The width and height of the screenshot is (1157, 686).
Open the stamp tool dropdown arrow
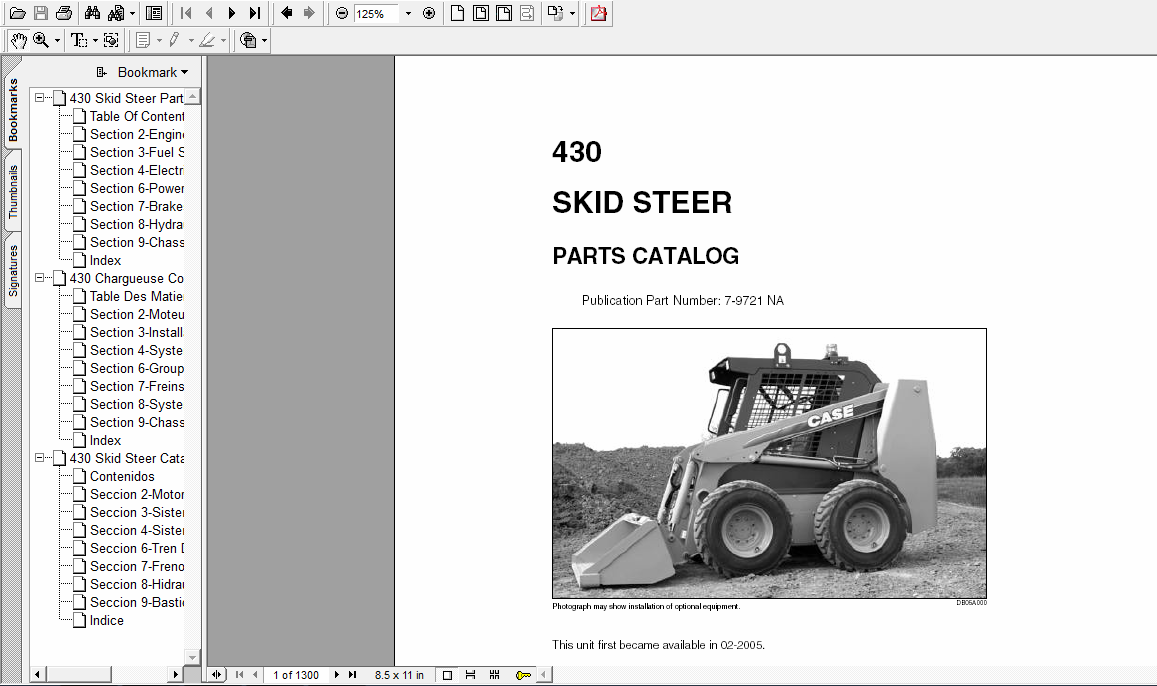(x=264, y=41)
